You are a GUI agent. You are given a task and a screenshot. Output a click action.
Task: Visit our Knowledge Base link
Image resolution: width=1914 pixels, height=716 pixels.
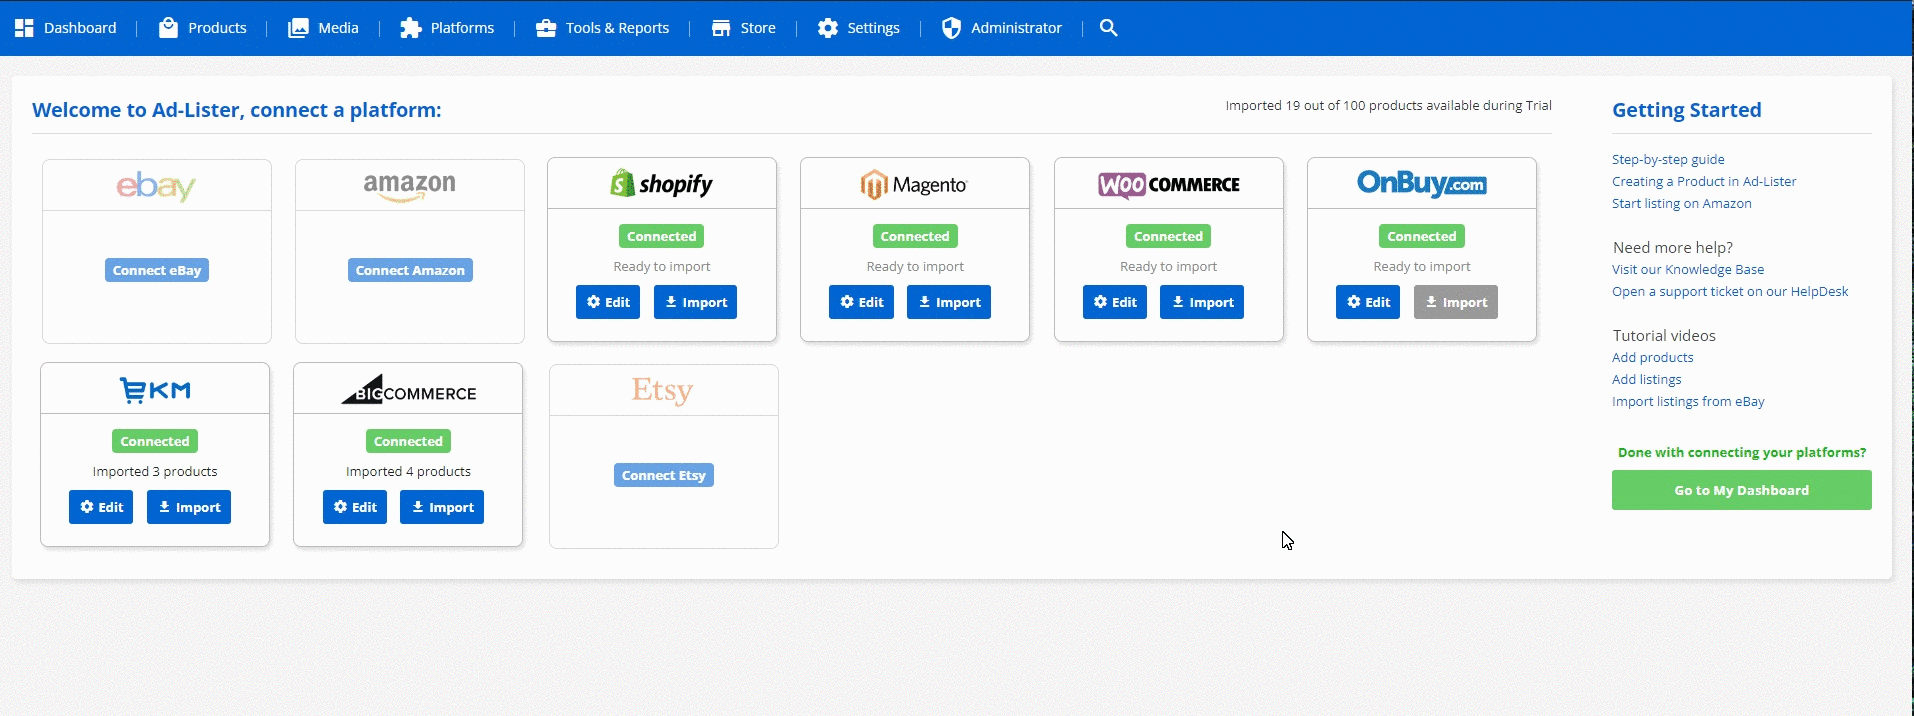coord(1688,269)
